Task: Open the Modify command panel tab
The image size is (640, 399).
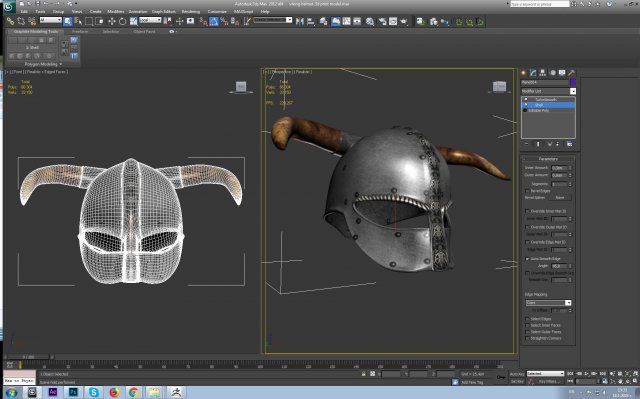Action: (533, 73)
